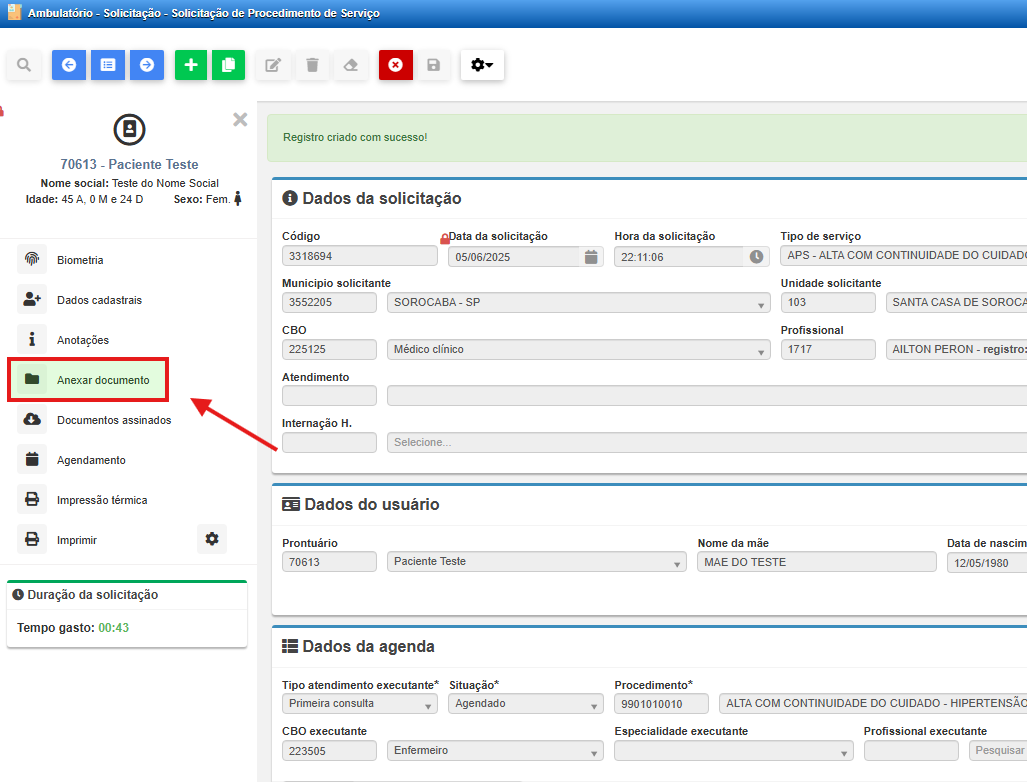
Task: Open Dados cadastrais in the sidebar
Action: [99, 300]
